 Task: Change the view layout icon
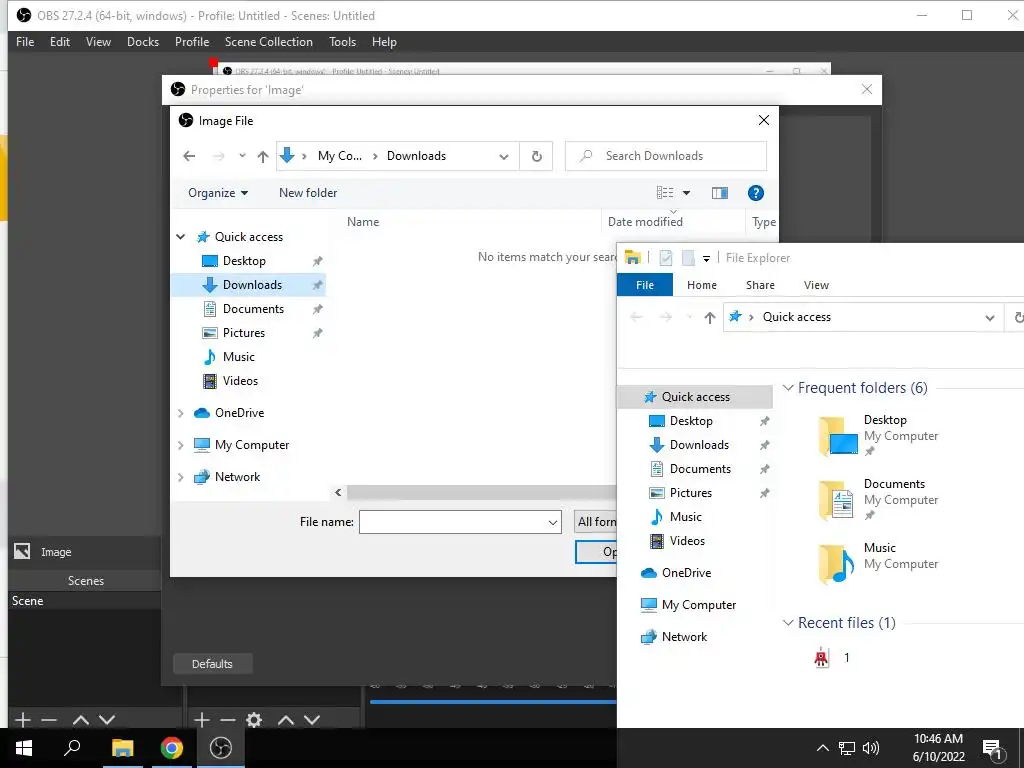(665, 193)
